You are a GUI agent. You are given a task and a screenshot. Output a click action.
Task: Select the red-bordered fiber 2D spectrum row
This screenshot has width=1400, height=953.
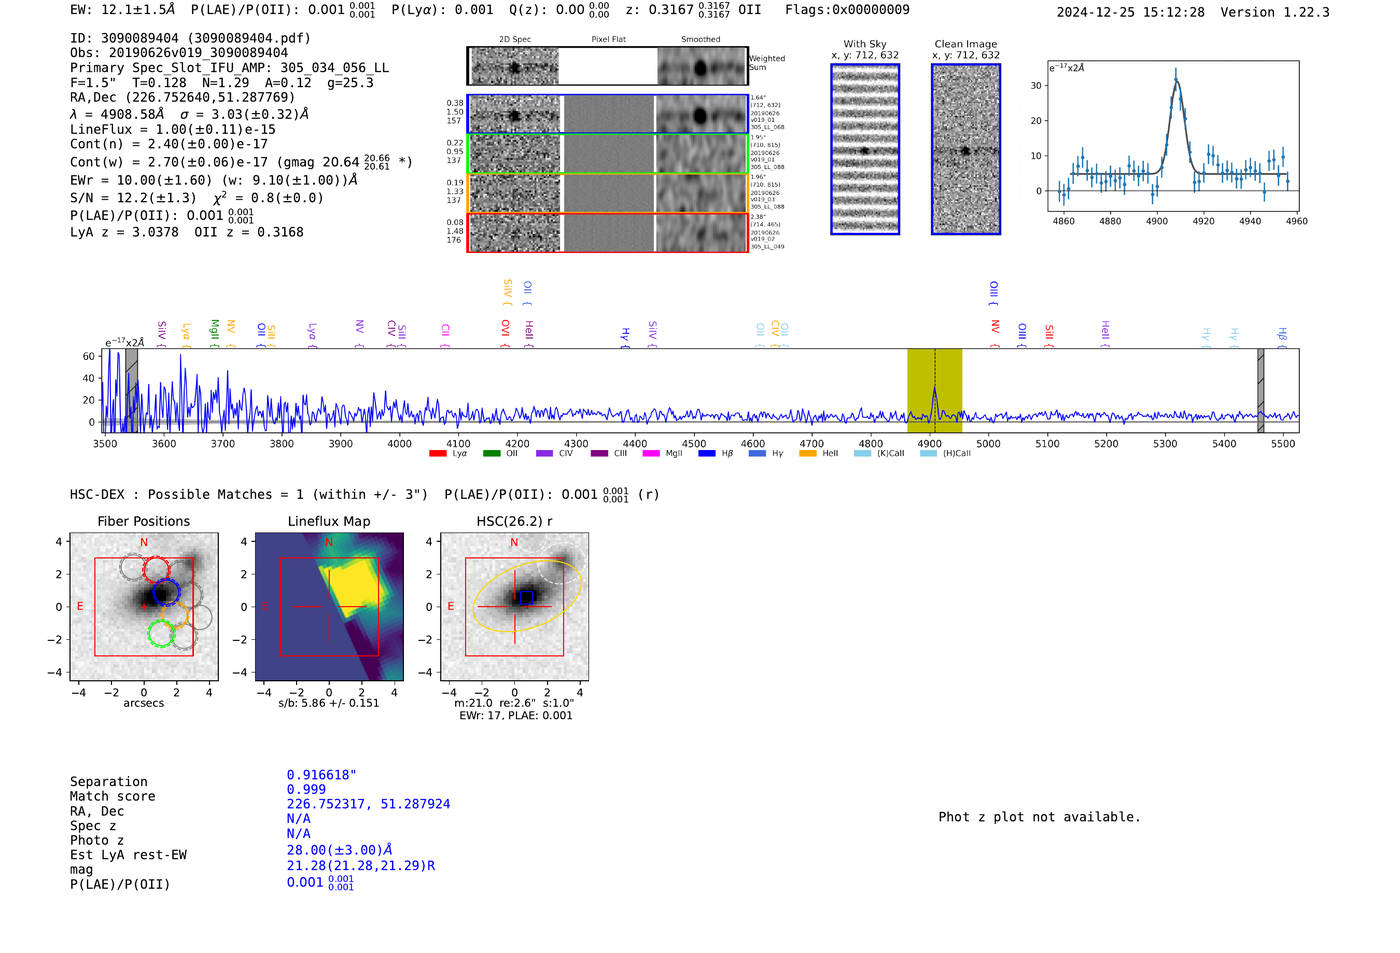coord(608,232)
